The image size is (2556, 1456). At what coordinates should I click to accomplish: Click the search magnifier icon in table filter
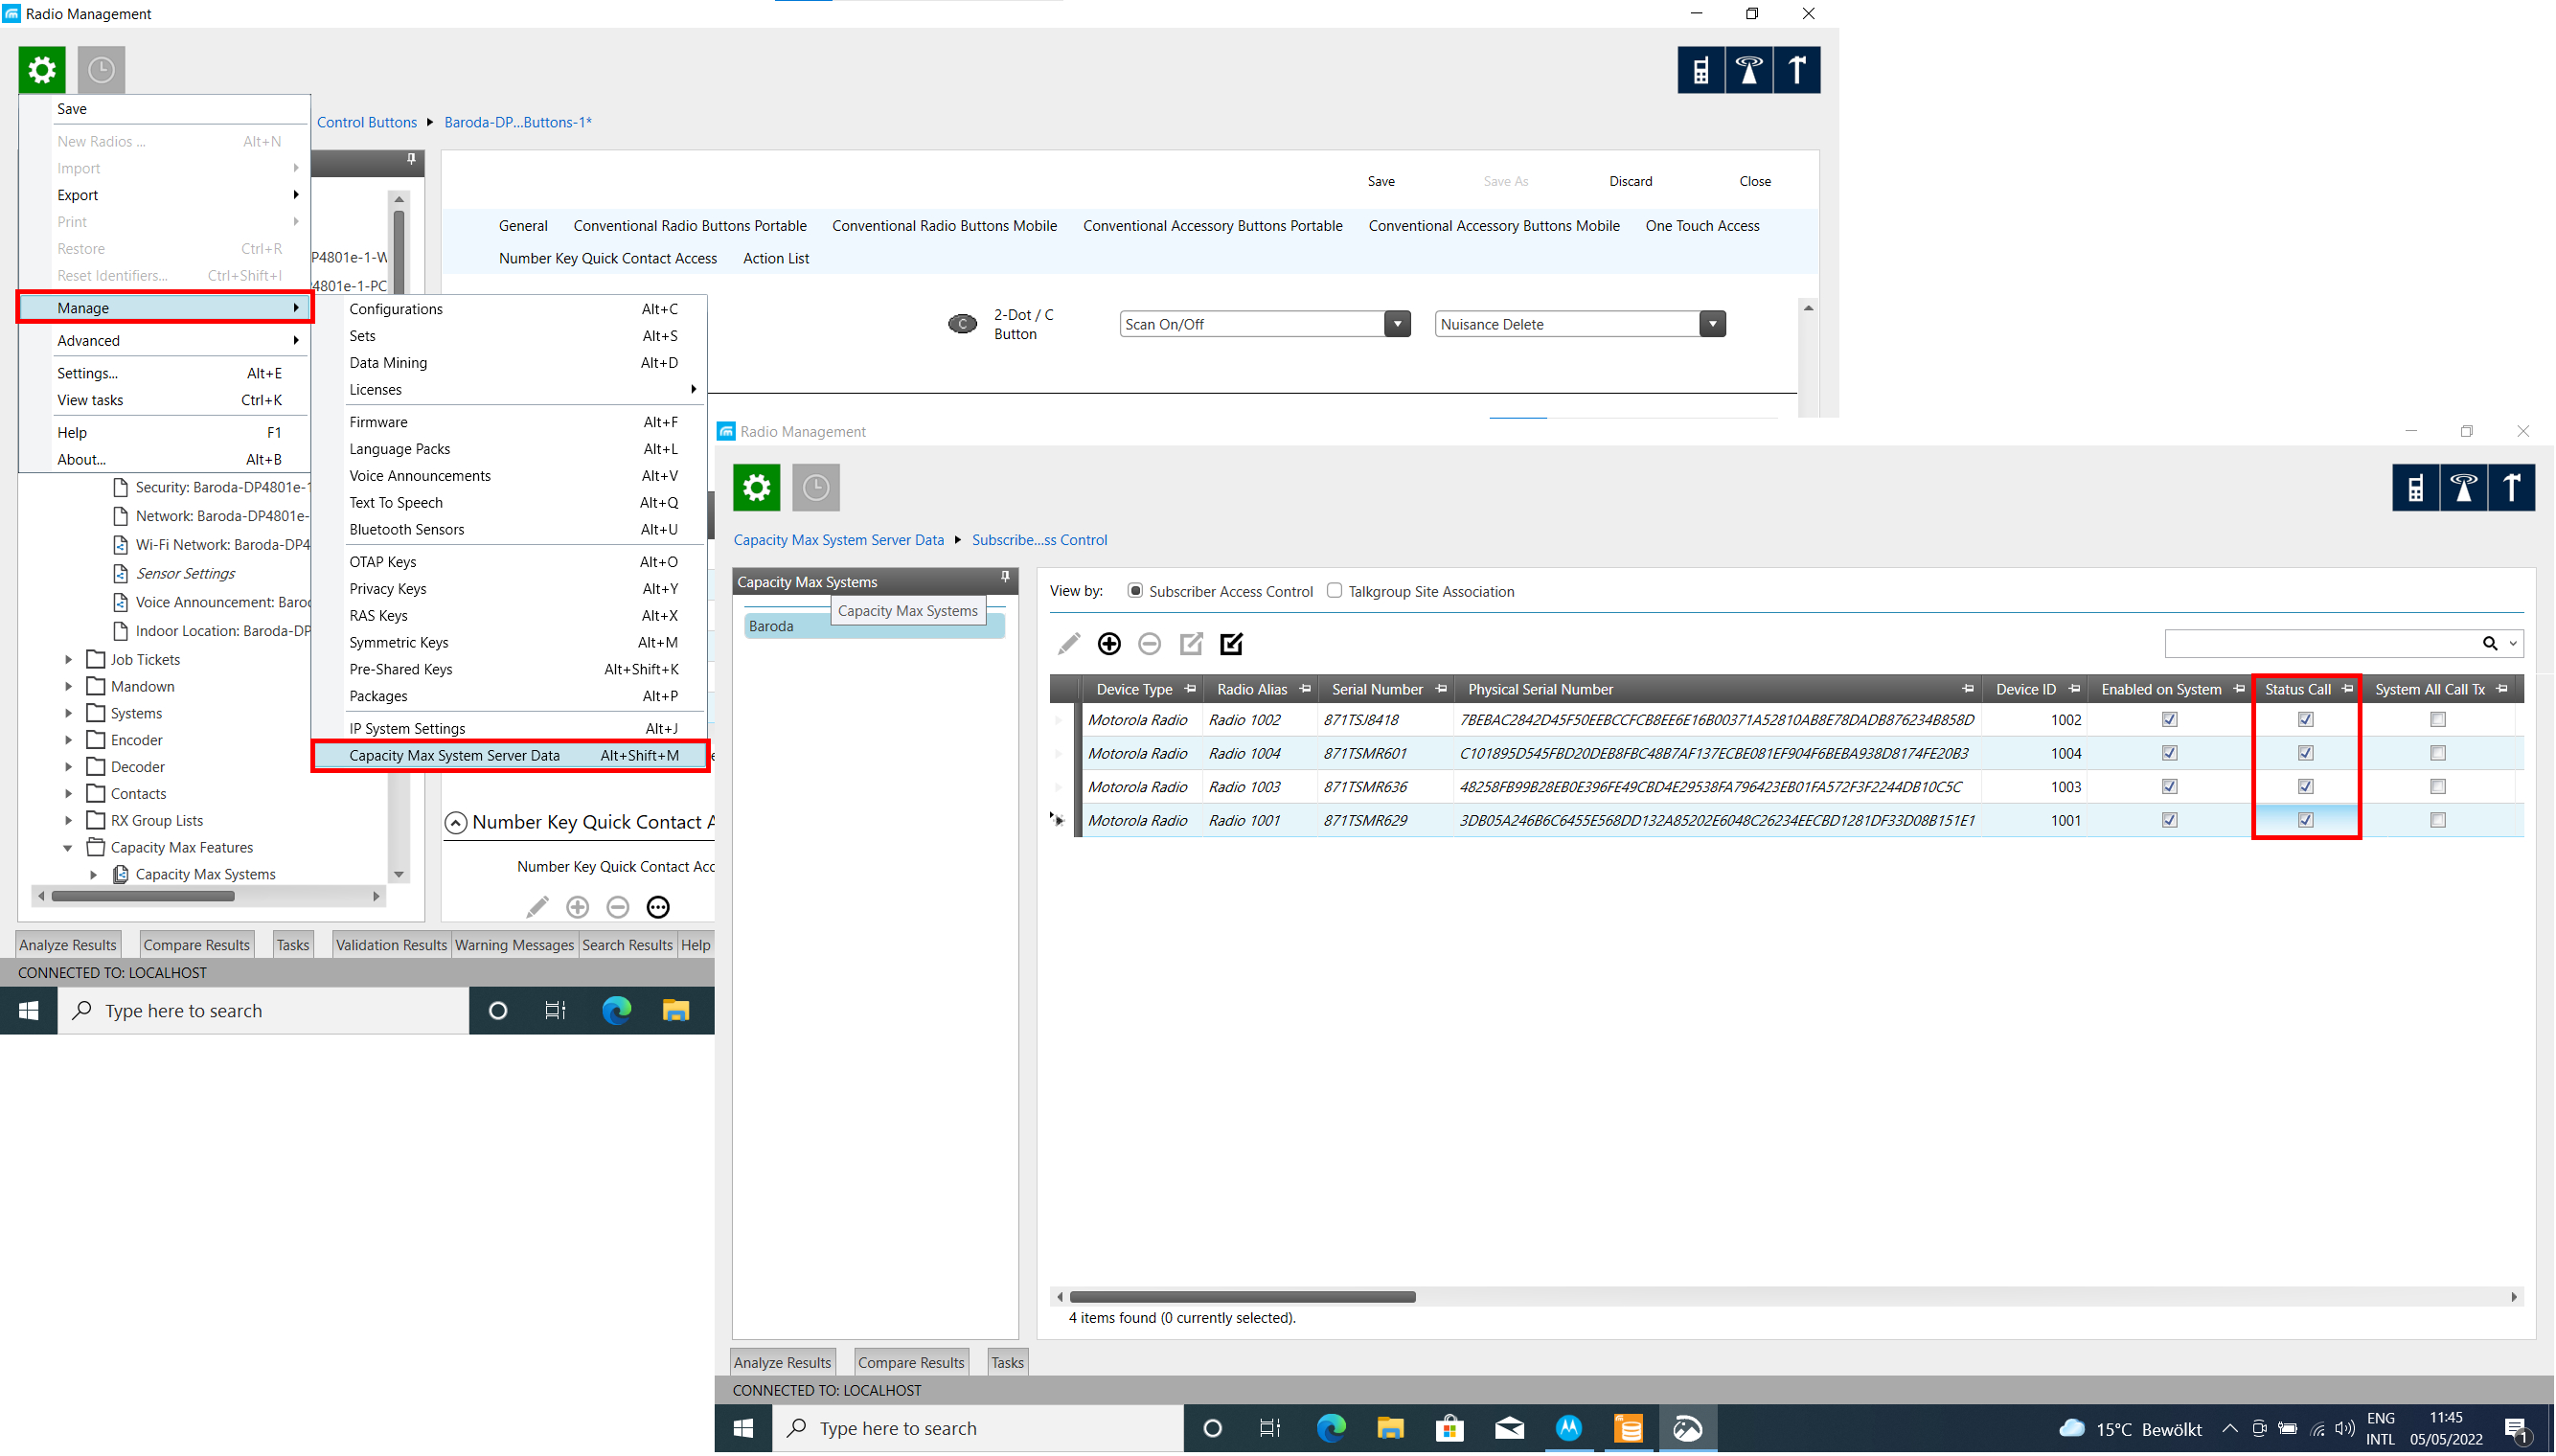[x=2489, y=644]
